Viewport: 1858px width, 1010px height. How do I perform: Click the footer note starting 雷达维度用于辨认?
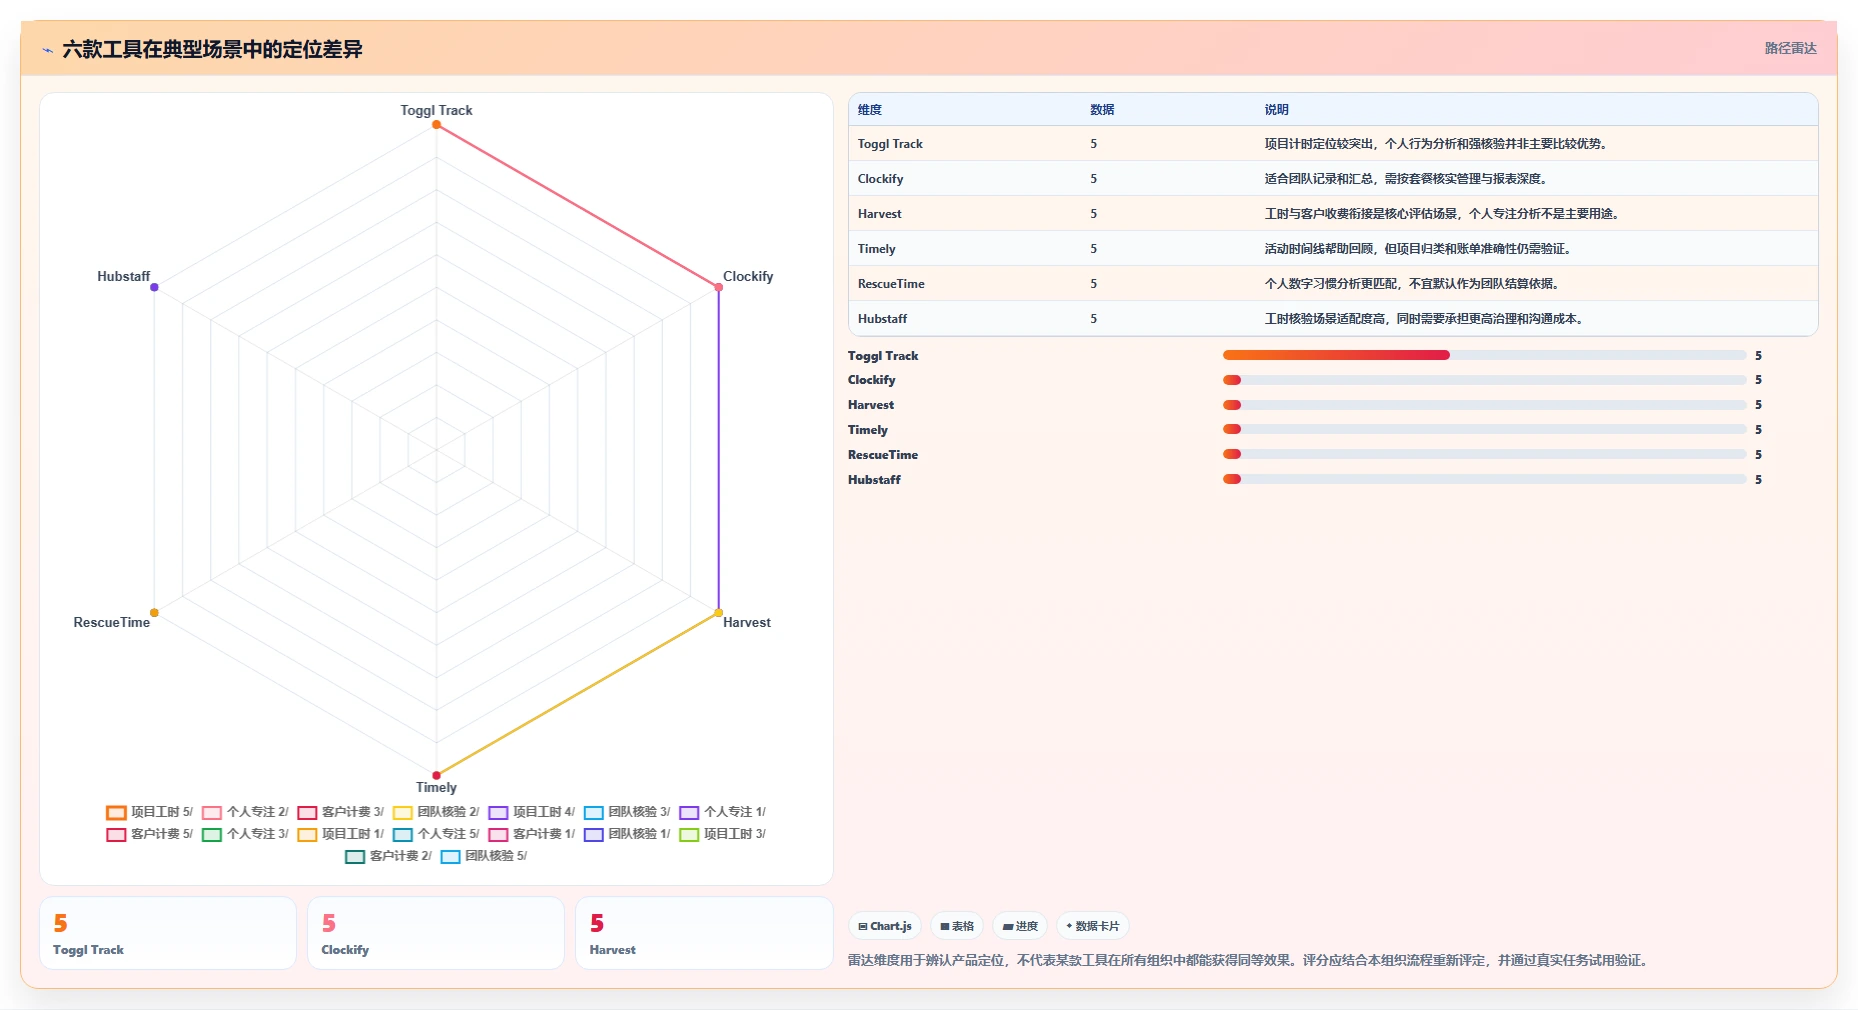[1247, 960]
